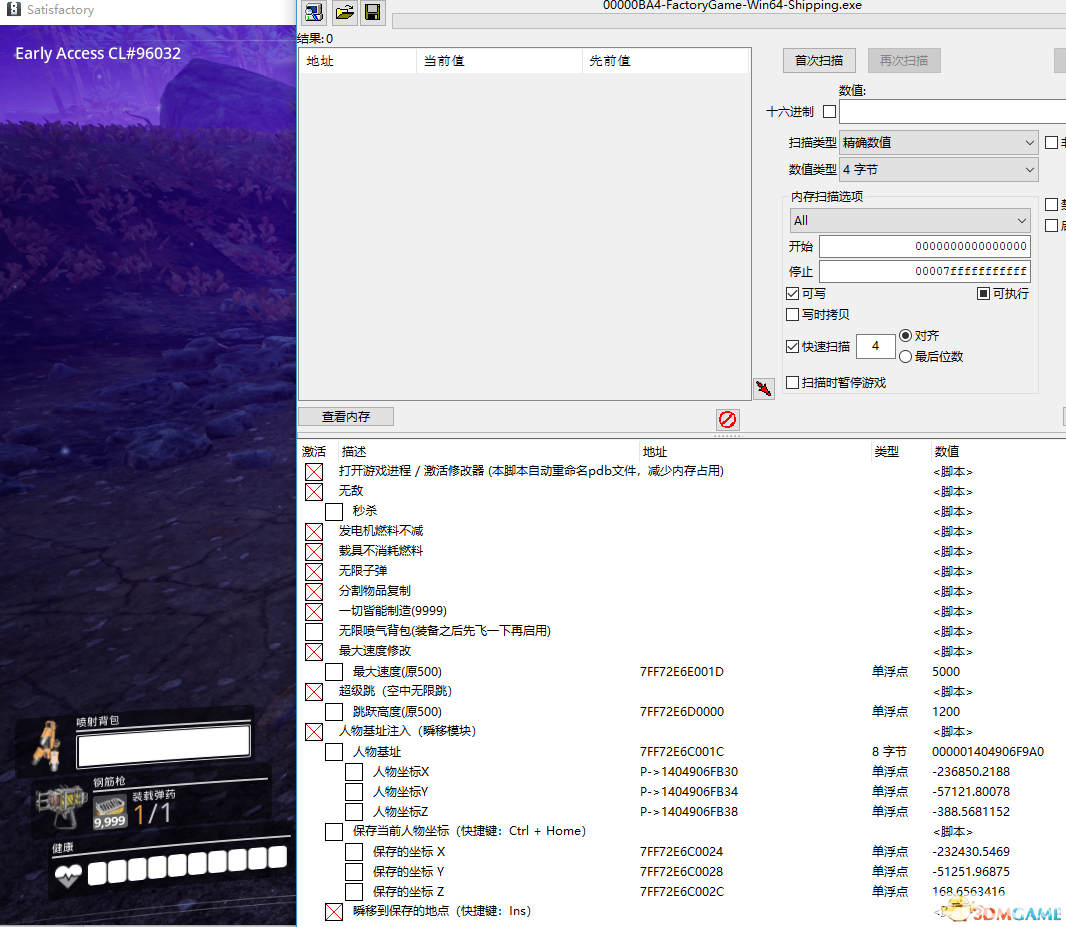The image size is (1066, 927).
Task: Toggle 发电机燃料不减 generator fuel script
Action: 313,531
